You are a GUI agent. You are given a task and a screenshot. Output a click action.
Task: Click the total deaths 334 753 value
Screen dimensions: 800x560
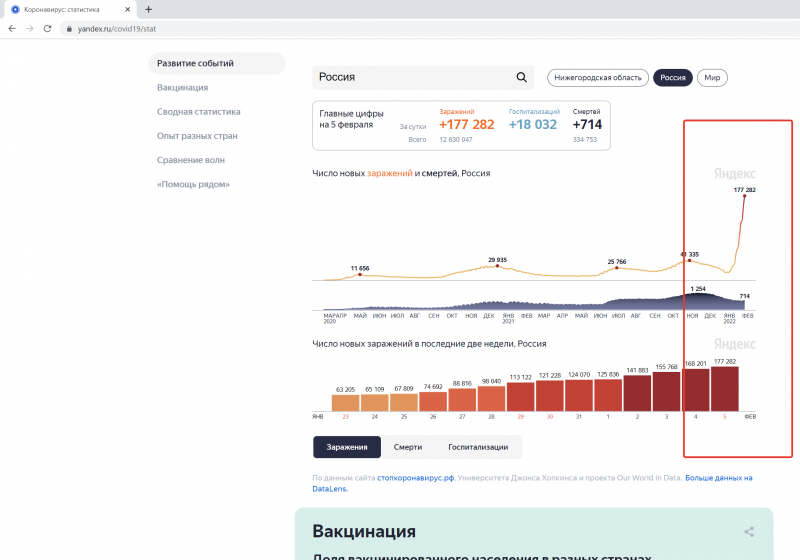click(585, 140)
